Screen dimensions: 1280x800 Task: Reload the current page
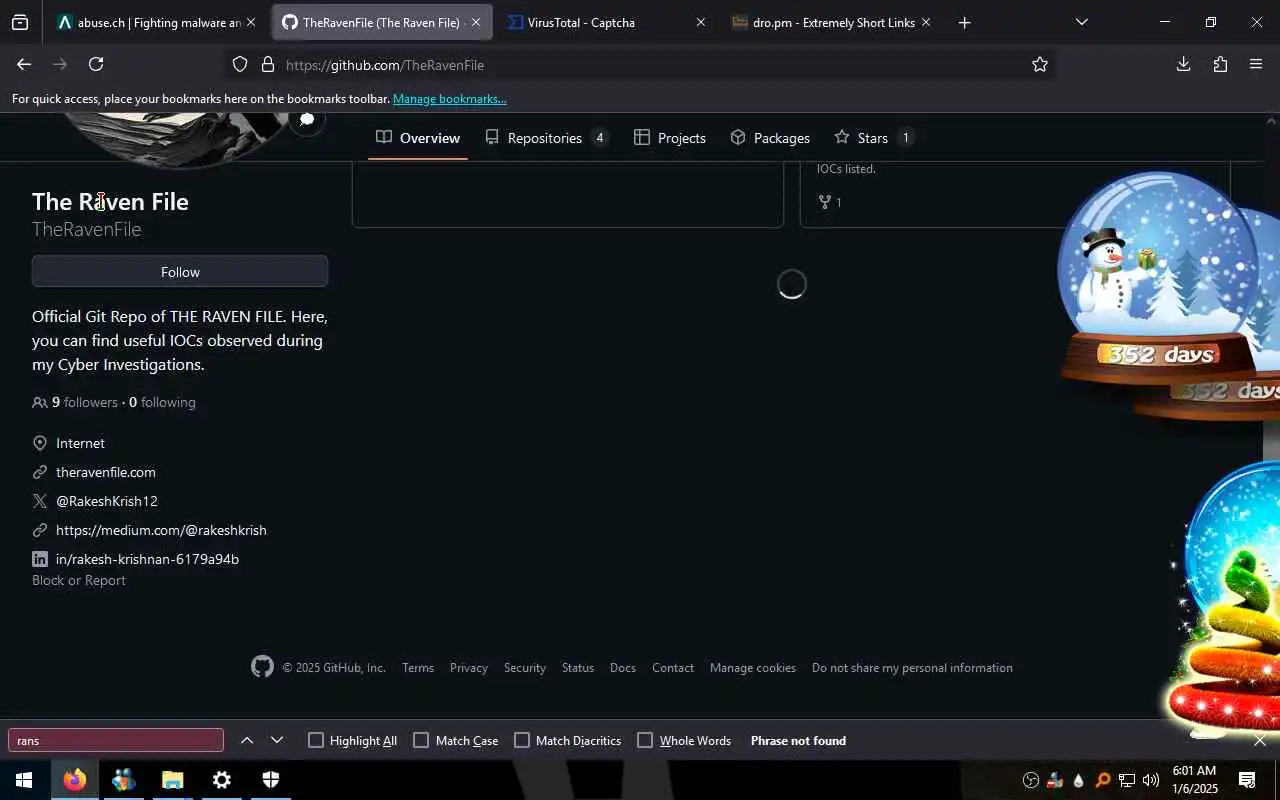point(96,64)
